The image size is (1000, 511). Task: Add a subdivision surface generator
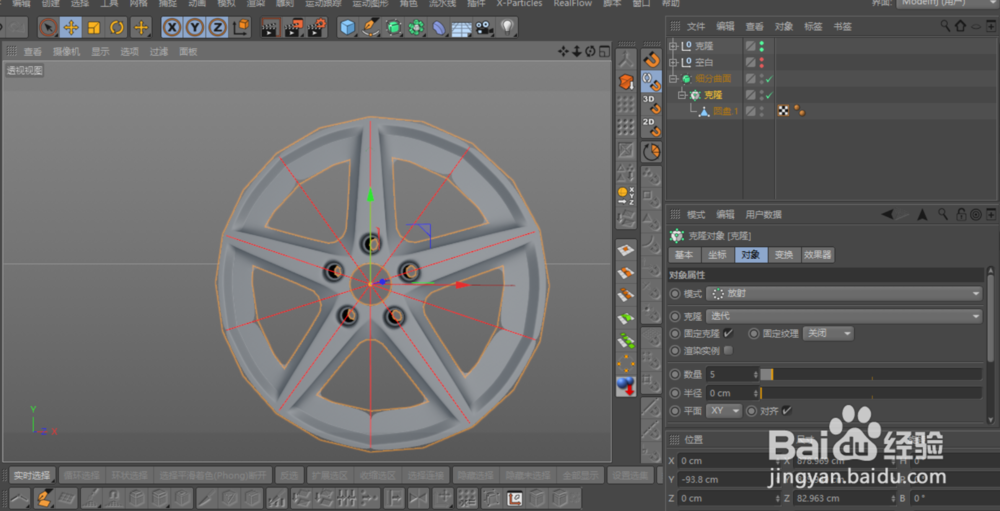click(393, 27)
